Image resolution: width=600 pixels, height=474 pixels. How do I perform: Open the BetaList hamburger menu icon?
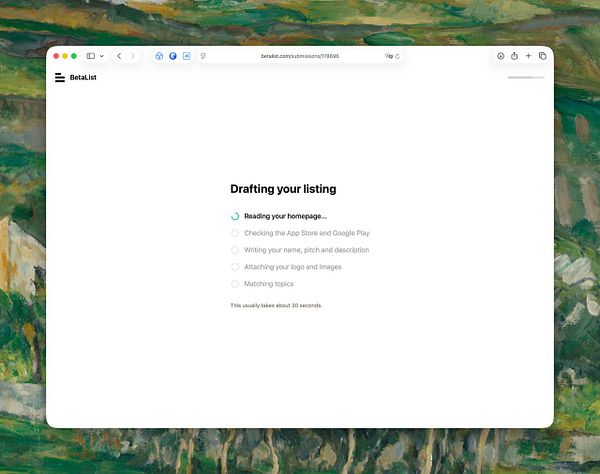point(60,78)
